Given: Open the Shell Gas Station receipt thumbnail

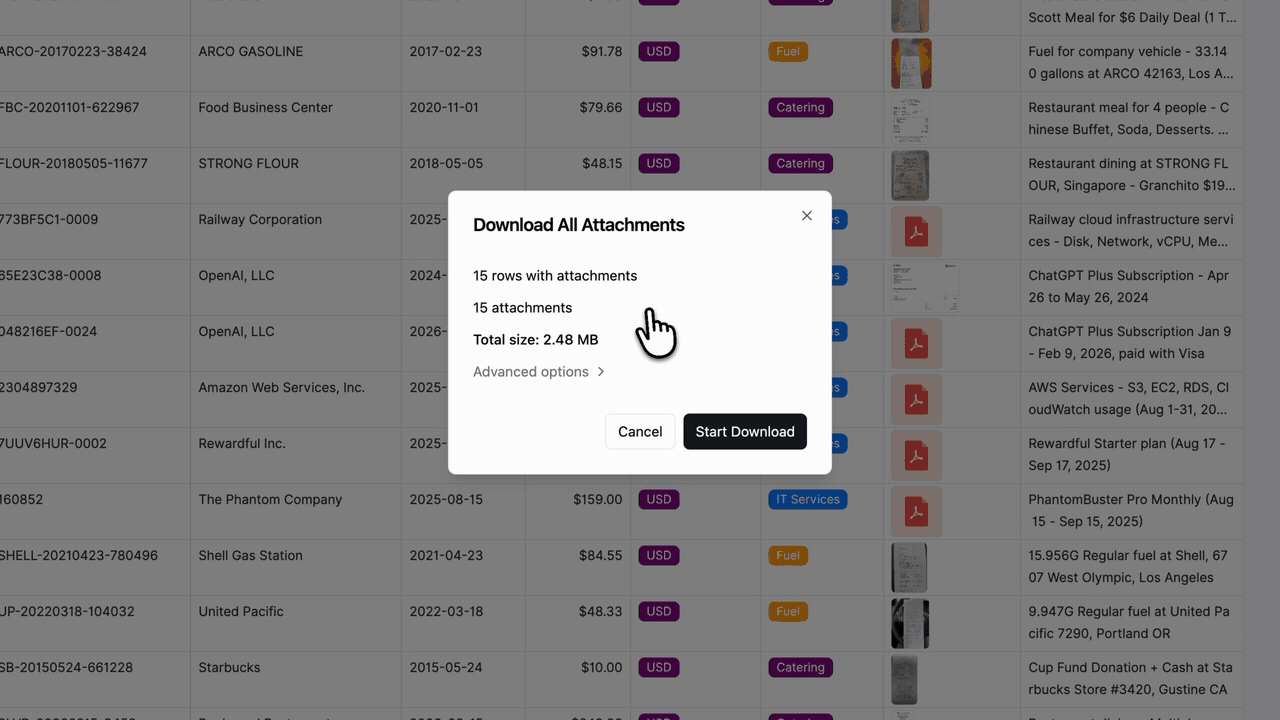Looking at the screenshot, I should point(911,567).
